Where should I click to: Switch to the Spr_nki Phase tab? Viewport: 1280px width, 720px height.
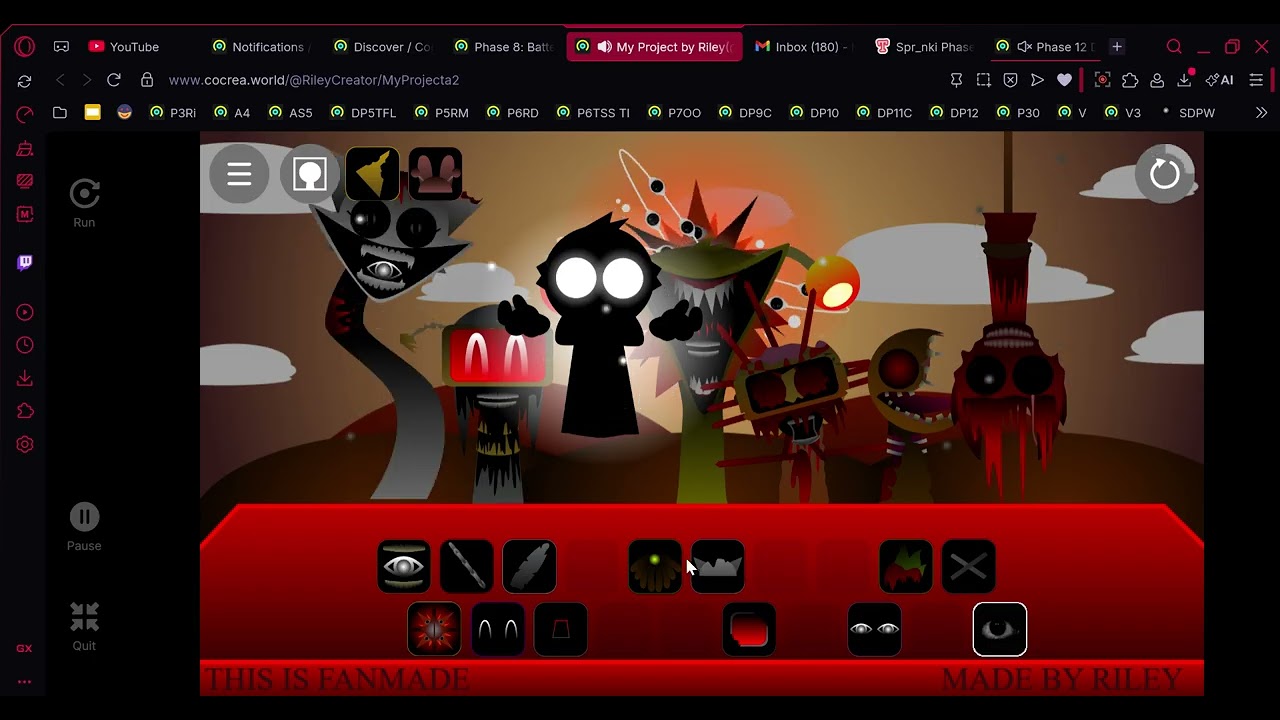point(925,47)
